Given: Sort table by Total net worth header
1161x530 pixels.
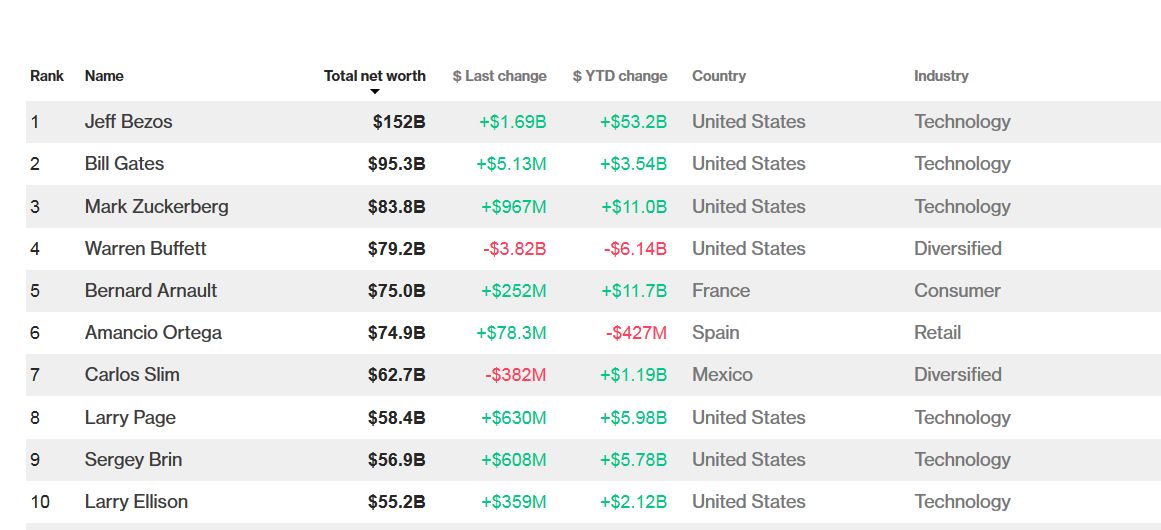Looking at the screenshot, I should [374, 76].
